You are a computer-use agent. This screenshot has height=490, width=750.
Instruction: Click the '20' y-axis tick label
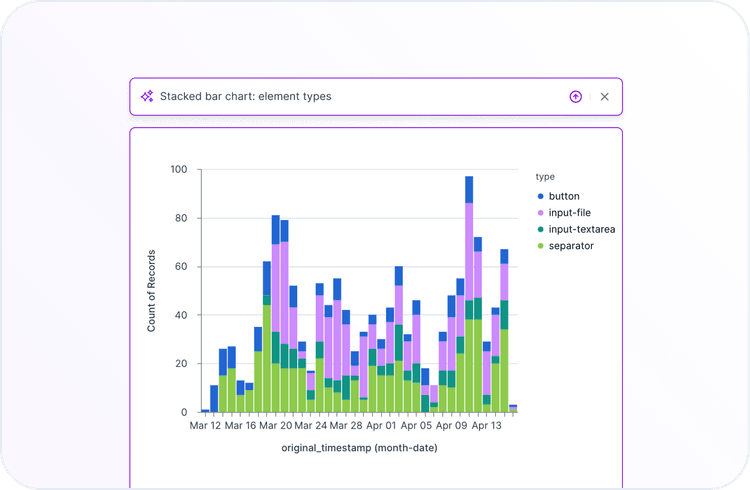181,364
